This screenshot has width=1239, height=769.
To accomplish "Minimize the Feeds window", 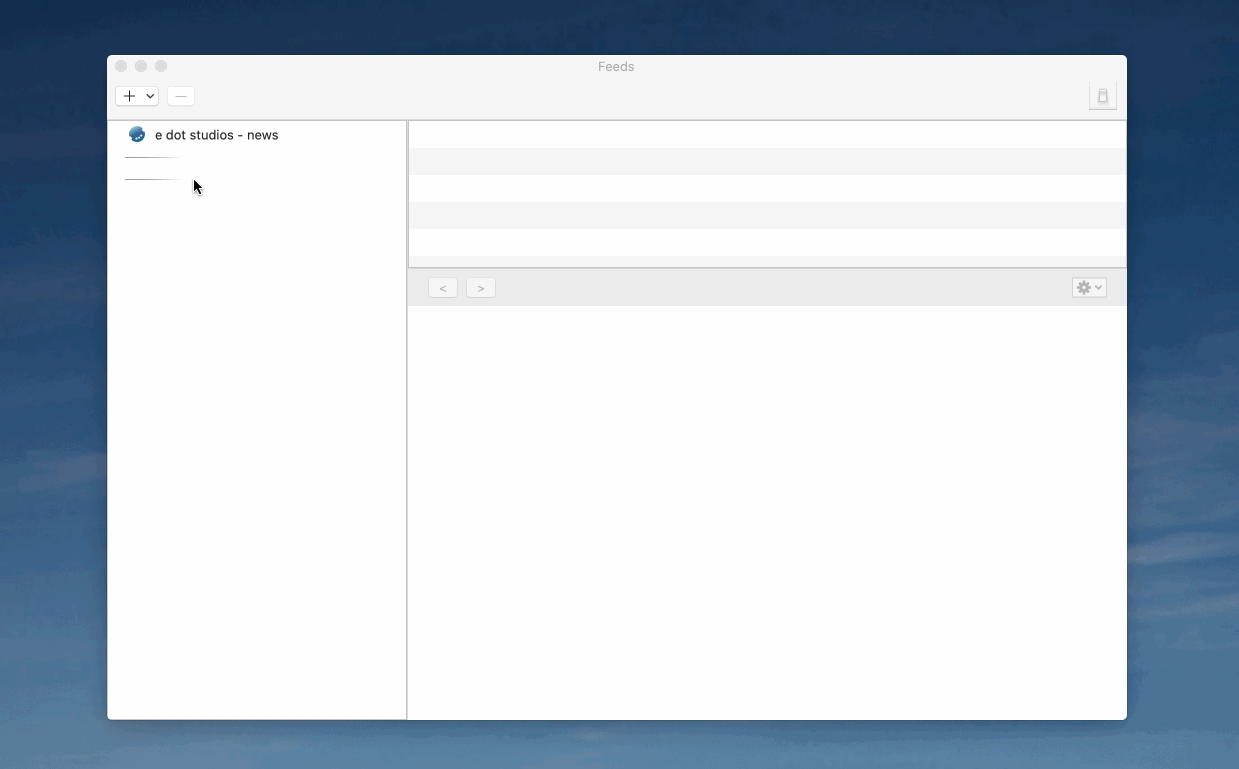I will [141, 66].
